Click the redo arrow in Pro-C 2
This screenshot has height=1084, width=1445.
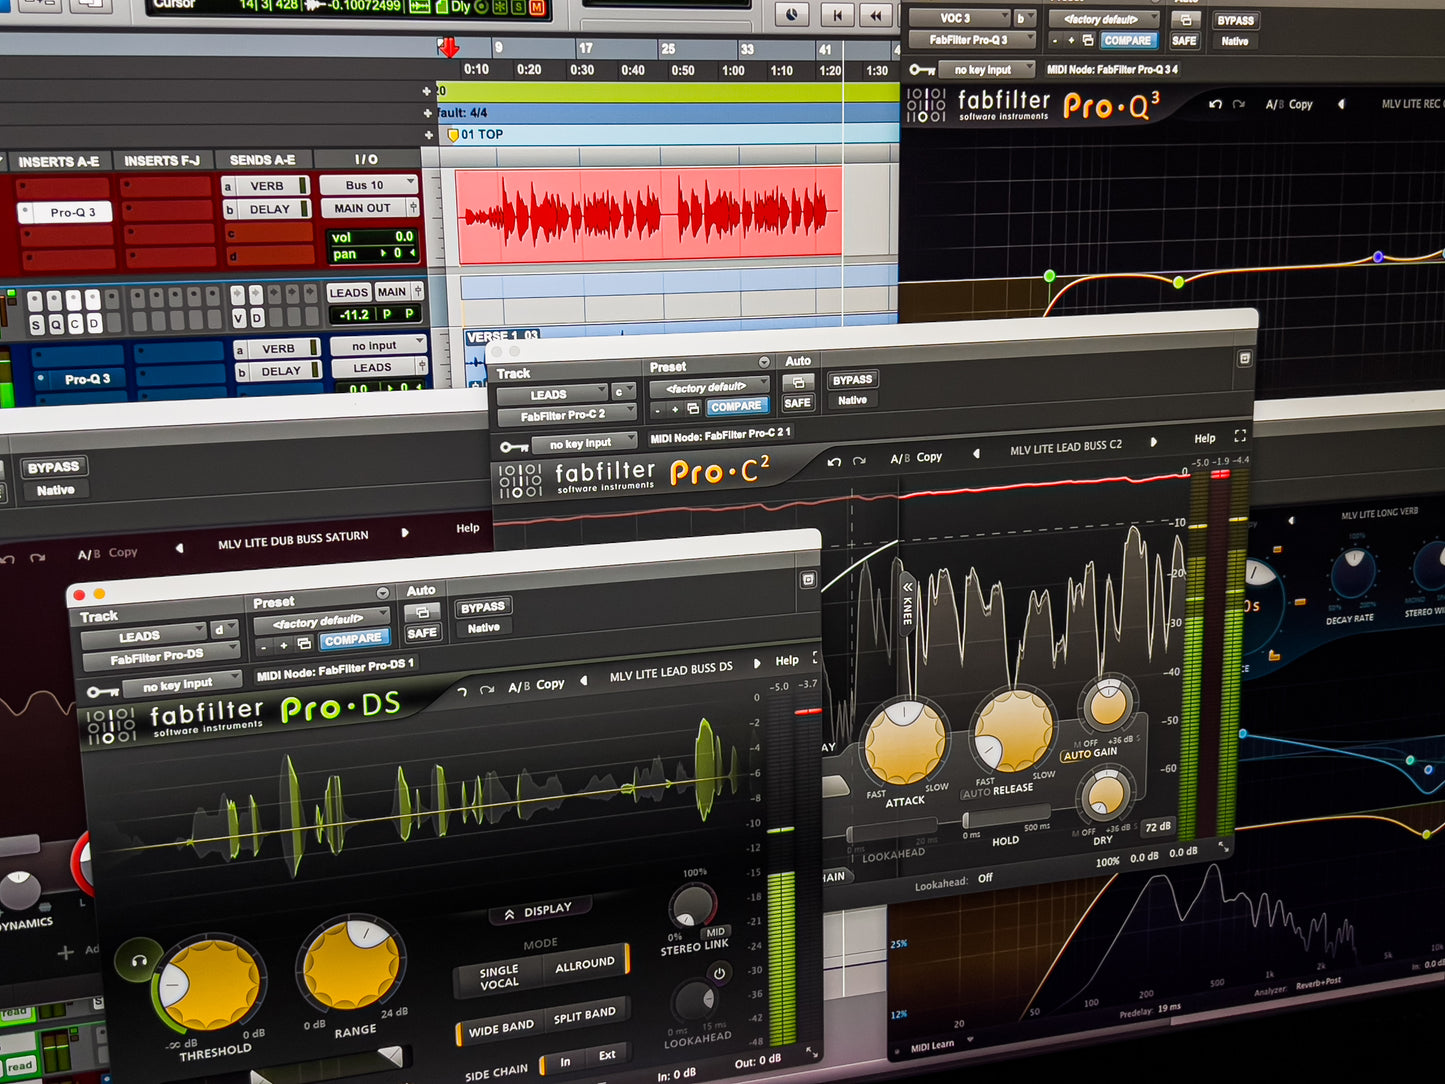pyautogui.click(x=859, y=460)
